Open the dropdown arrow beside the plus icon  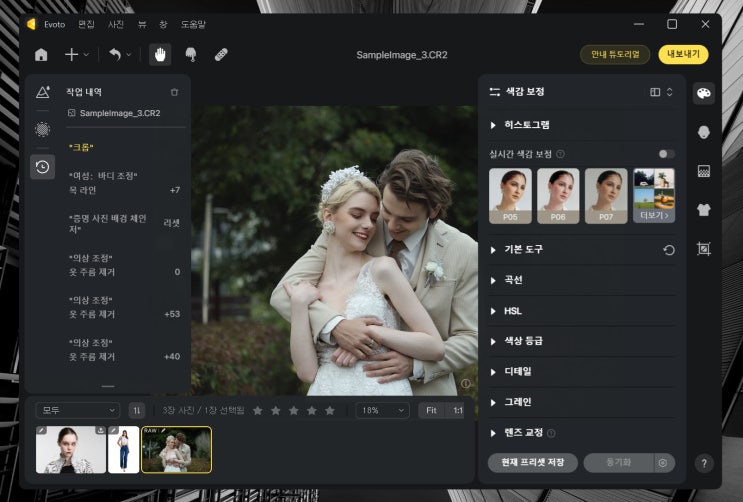(86, 55)
